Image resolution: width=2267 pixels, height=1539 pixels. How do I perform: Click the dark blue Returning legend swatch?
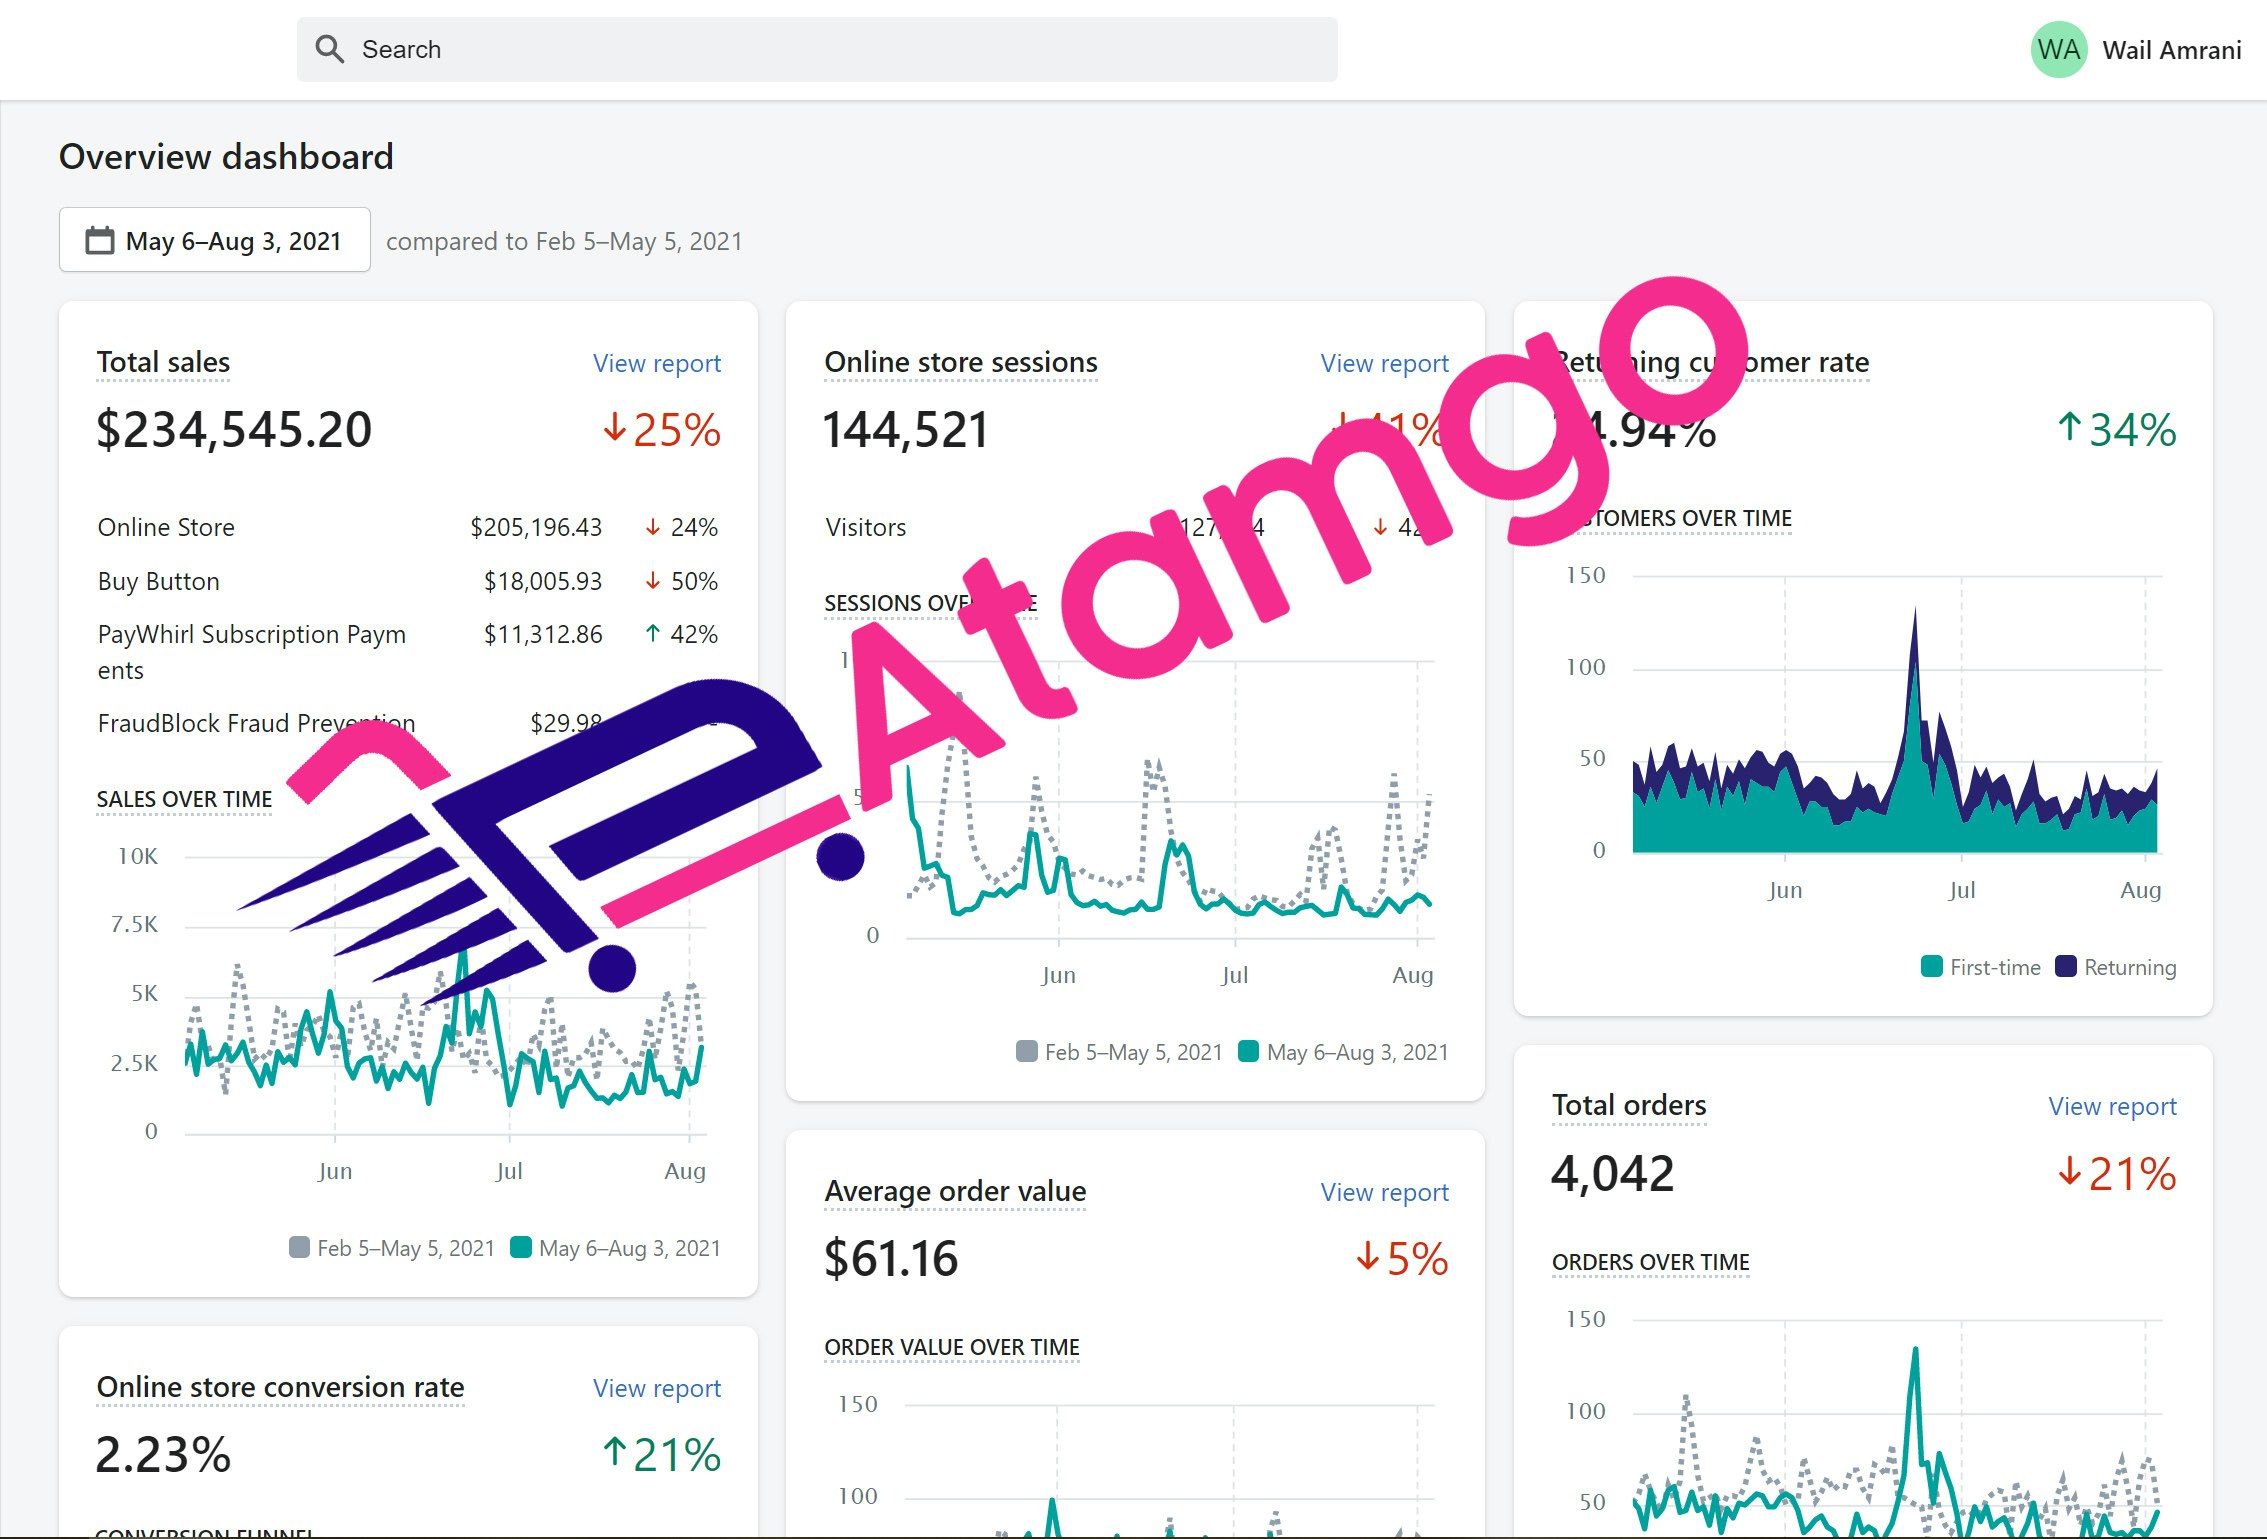point(2066,966)
